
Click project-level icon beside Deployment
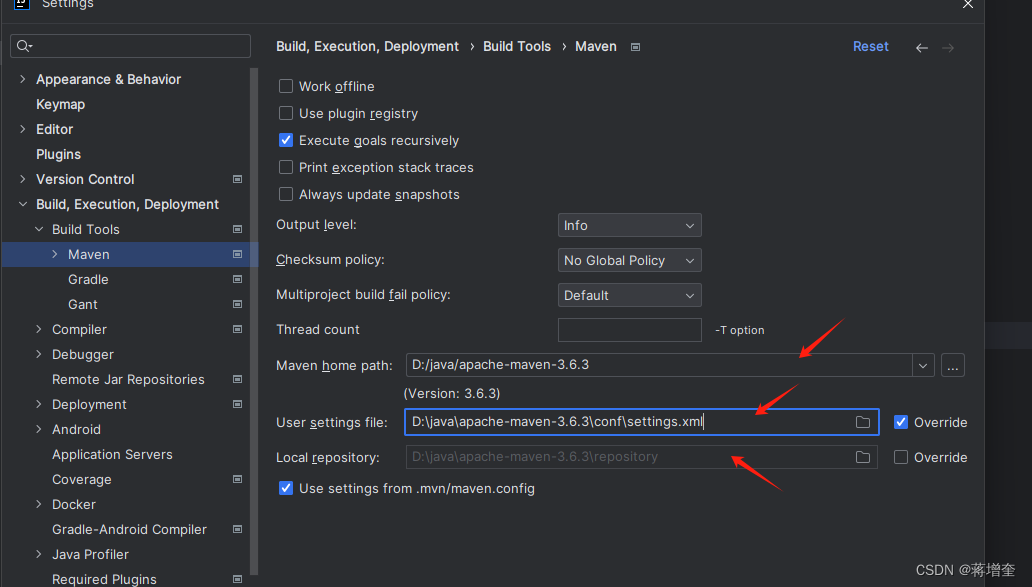(x=238, y=404)
